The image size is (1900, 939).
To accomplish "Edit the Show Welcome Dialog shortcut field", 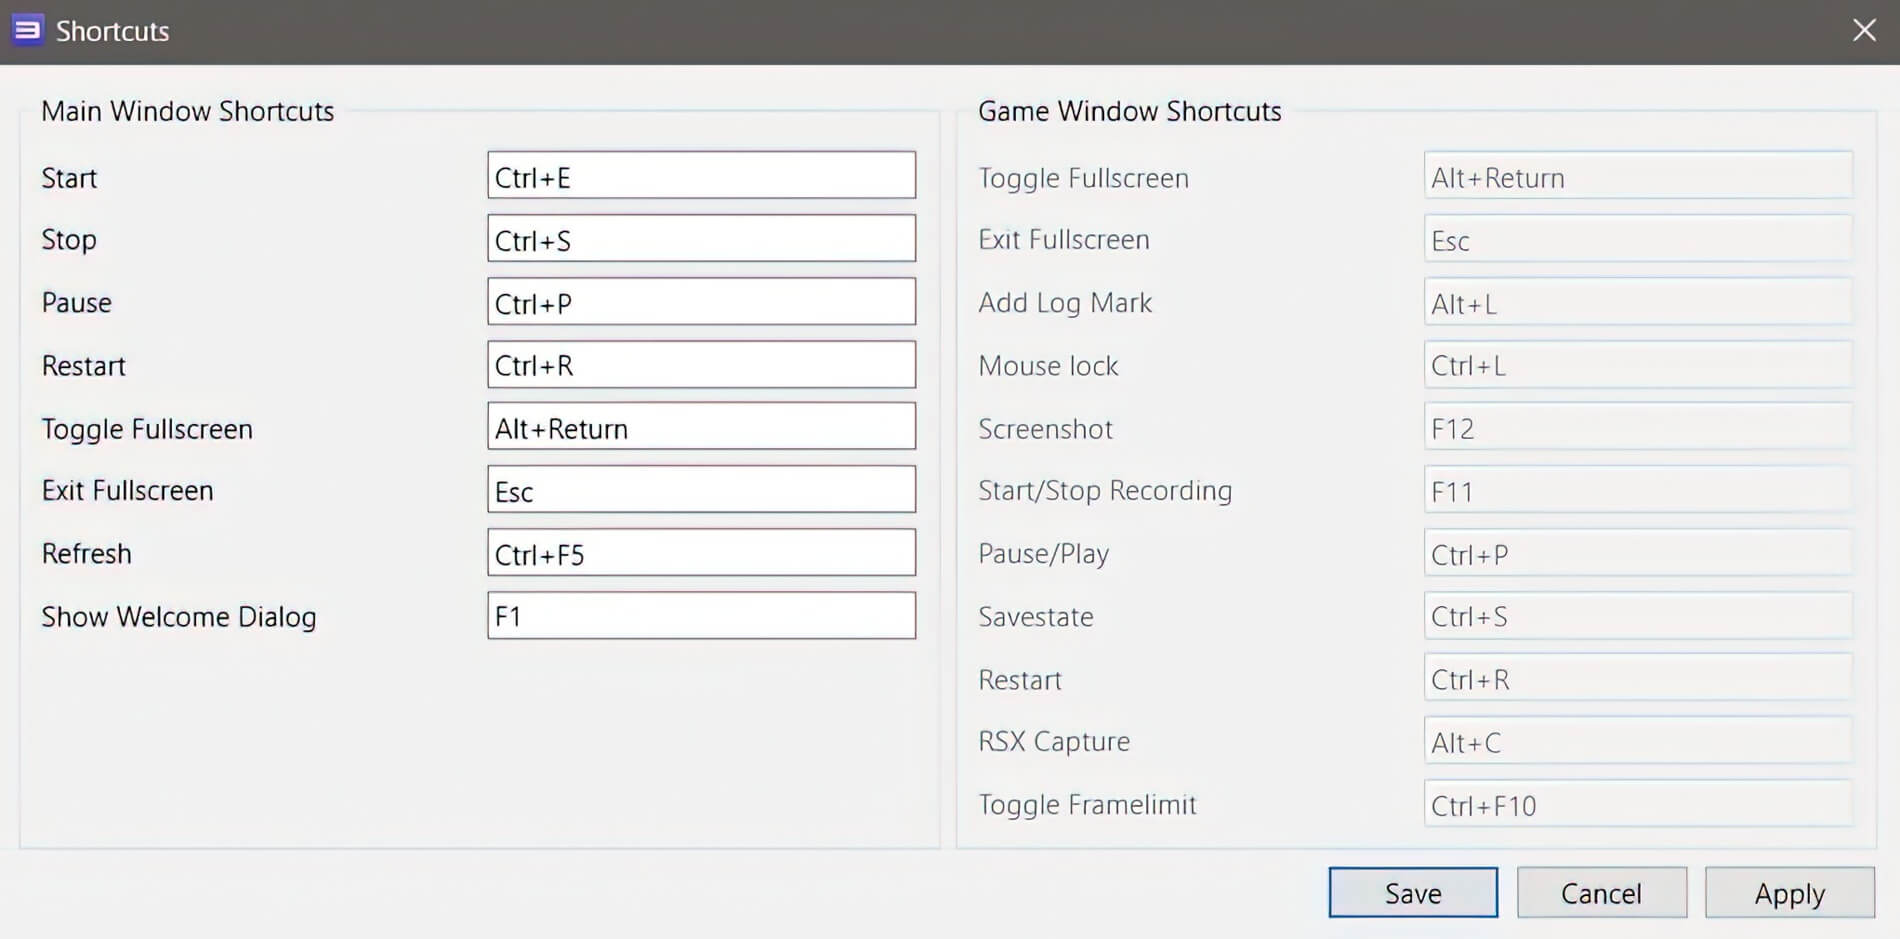I will point(701,615).
